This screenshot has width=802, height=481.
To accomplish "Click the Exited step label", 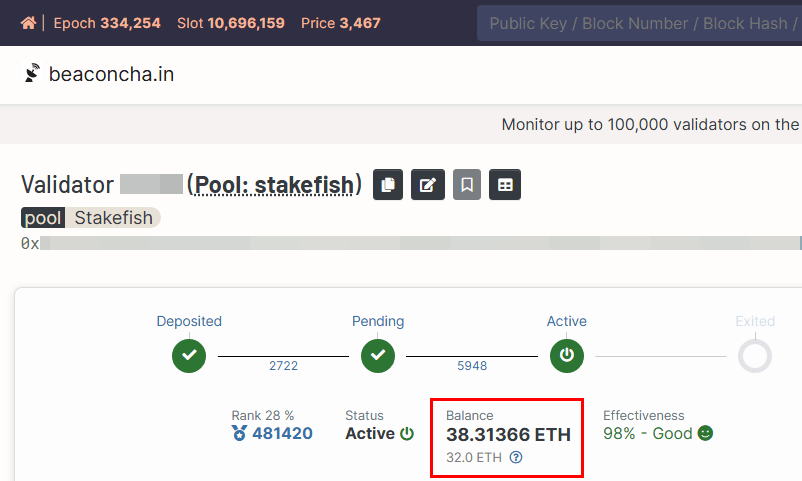I will 755,321.
